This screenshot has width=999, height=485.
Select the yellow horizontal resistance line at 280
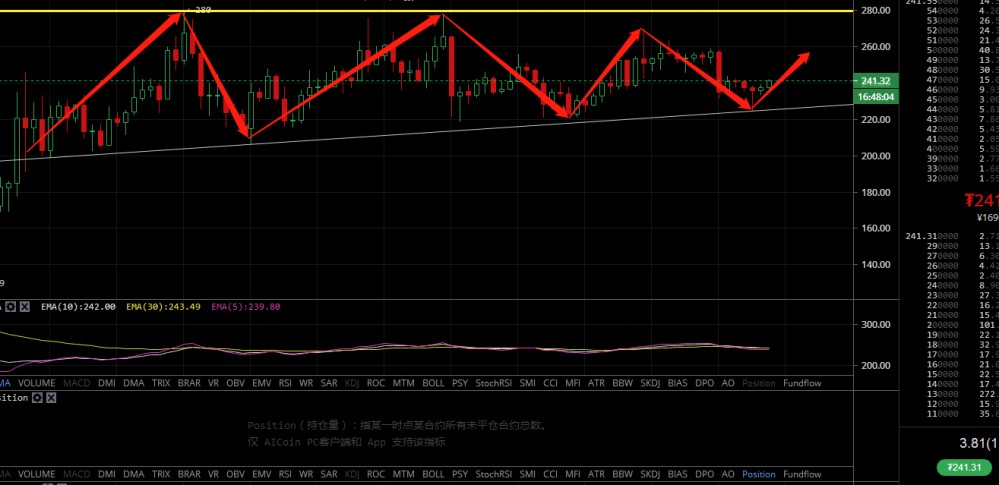[x=600, y=11]
